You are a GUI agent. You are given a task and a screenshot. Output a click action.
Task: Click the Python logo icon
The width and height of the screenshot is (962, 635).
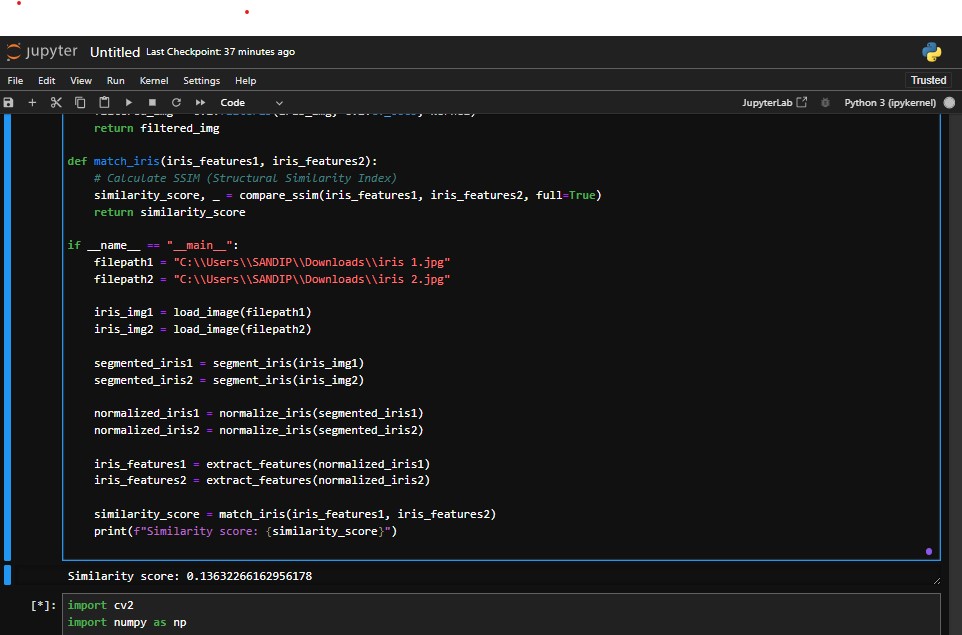[932, 52]
